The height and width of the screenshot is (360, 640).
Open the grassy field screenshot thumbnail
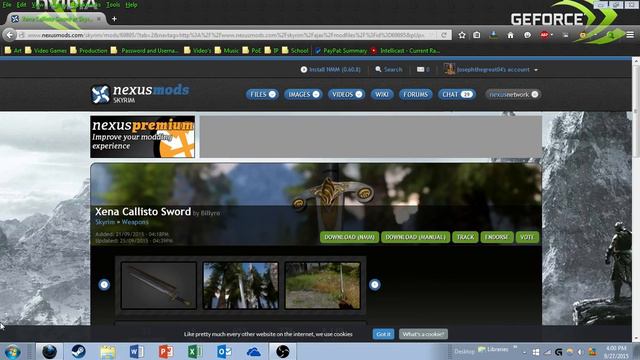click(322, 286)
